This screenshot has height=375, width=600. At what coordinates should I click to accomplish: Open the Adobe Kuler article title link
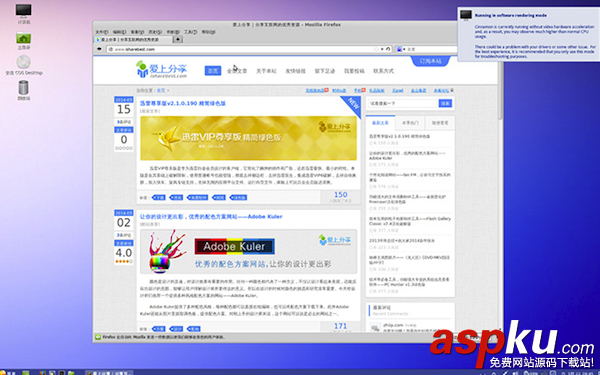click(211, 217)
